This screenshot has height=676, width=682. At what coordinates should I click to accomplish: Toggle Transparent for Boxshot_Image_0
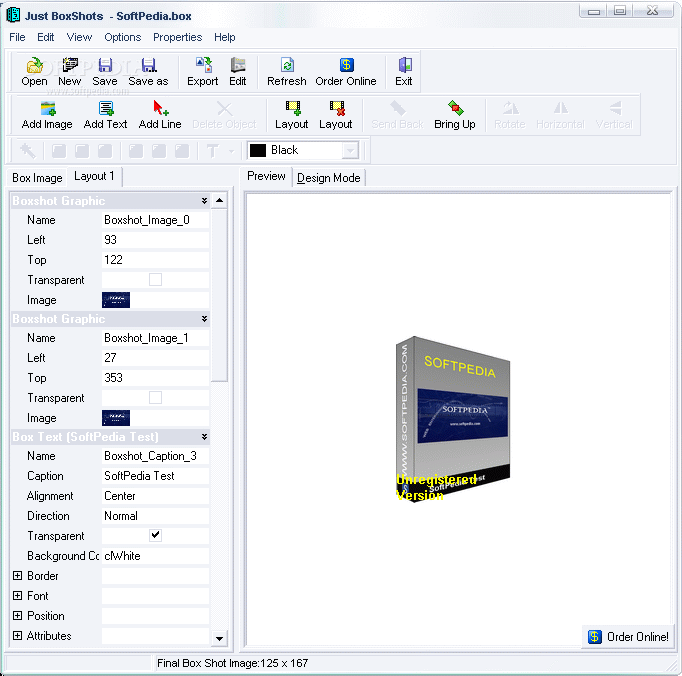pyautogui.click(x=155, y=280)
